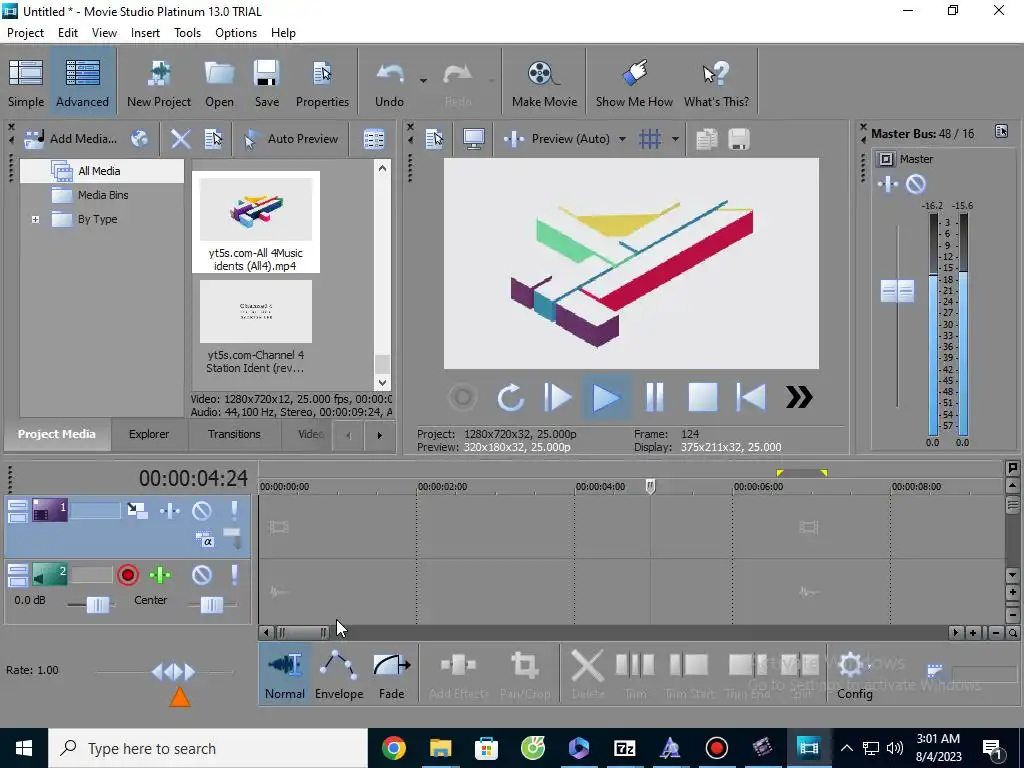Switch to Simple mode
1024x768 pixels.
(26, 82)
